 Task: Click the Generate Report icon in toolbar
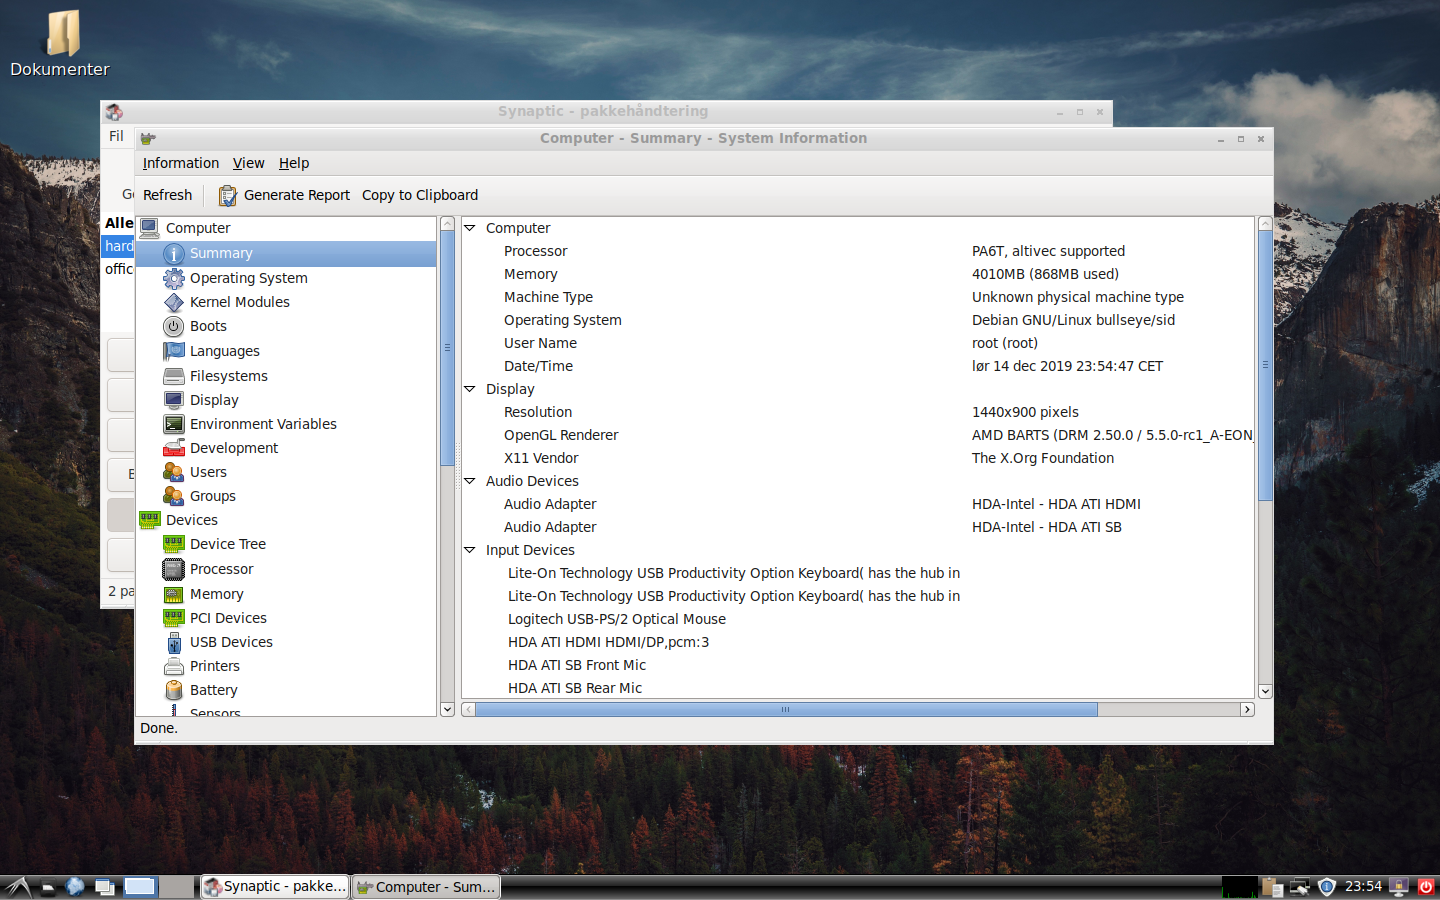[x=228, y=196]
